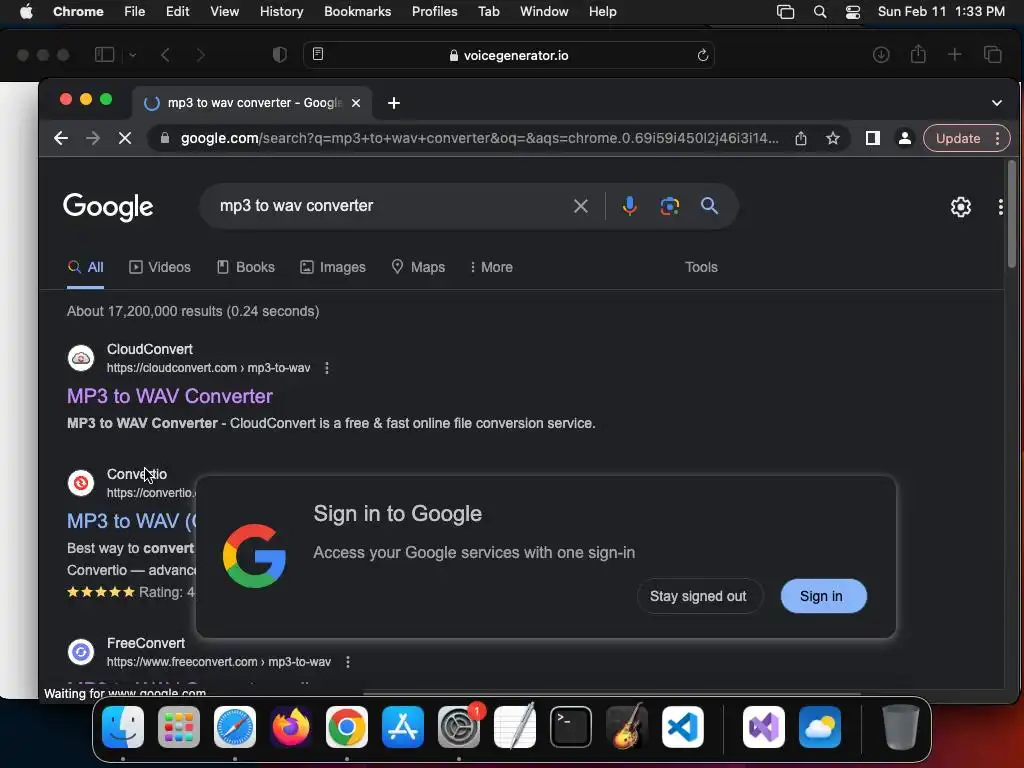
Task: Switch to Maps results
Action: click(x=418, y=267)
